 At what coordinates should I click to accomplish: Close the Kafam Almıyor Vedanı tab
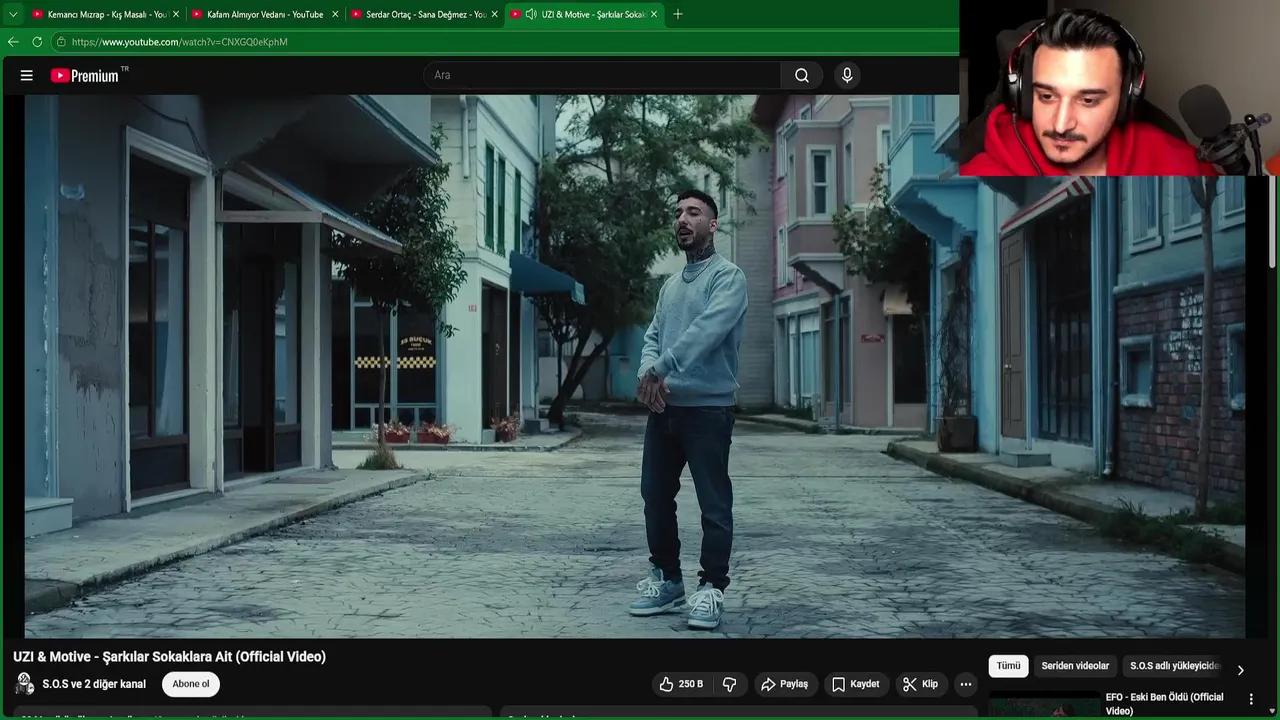[335, 14]
